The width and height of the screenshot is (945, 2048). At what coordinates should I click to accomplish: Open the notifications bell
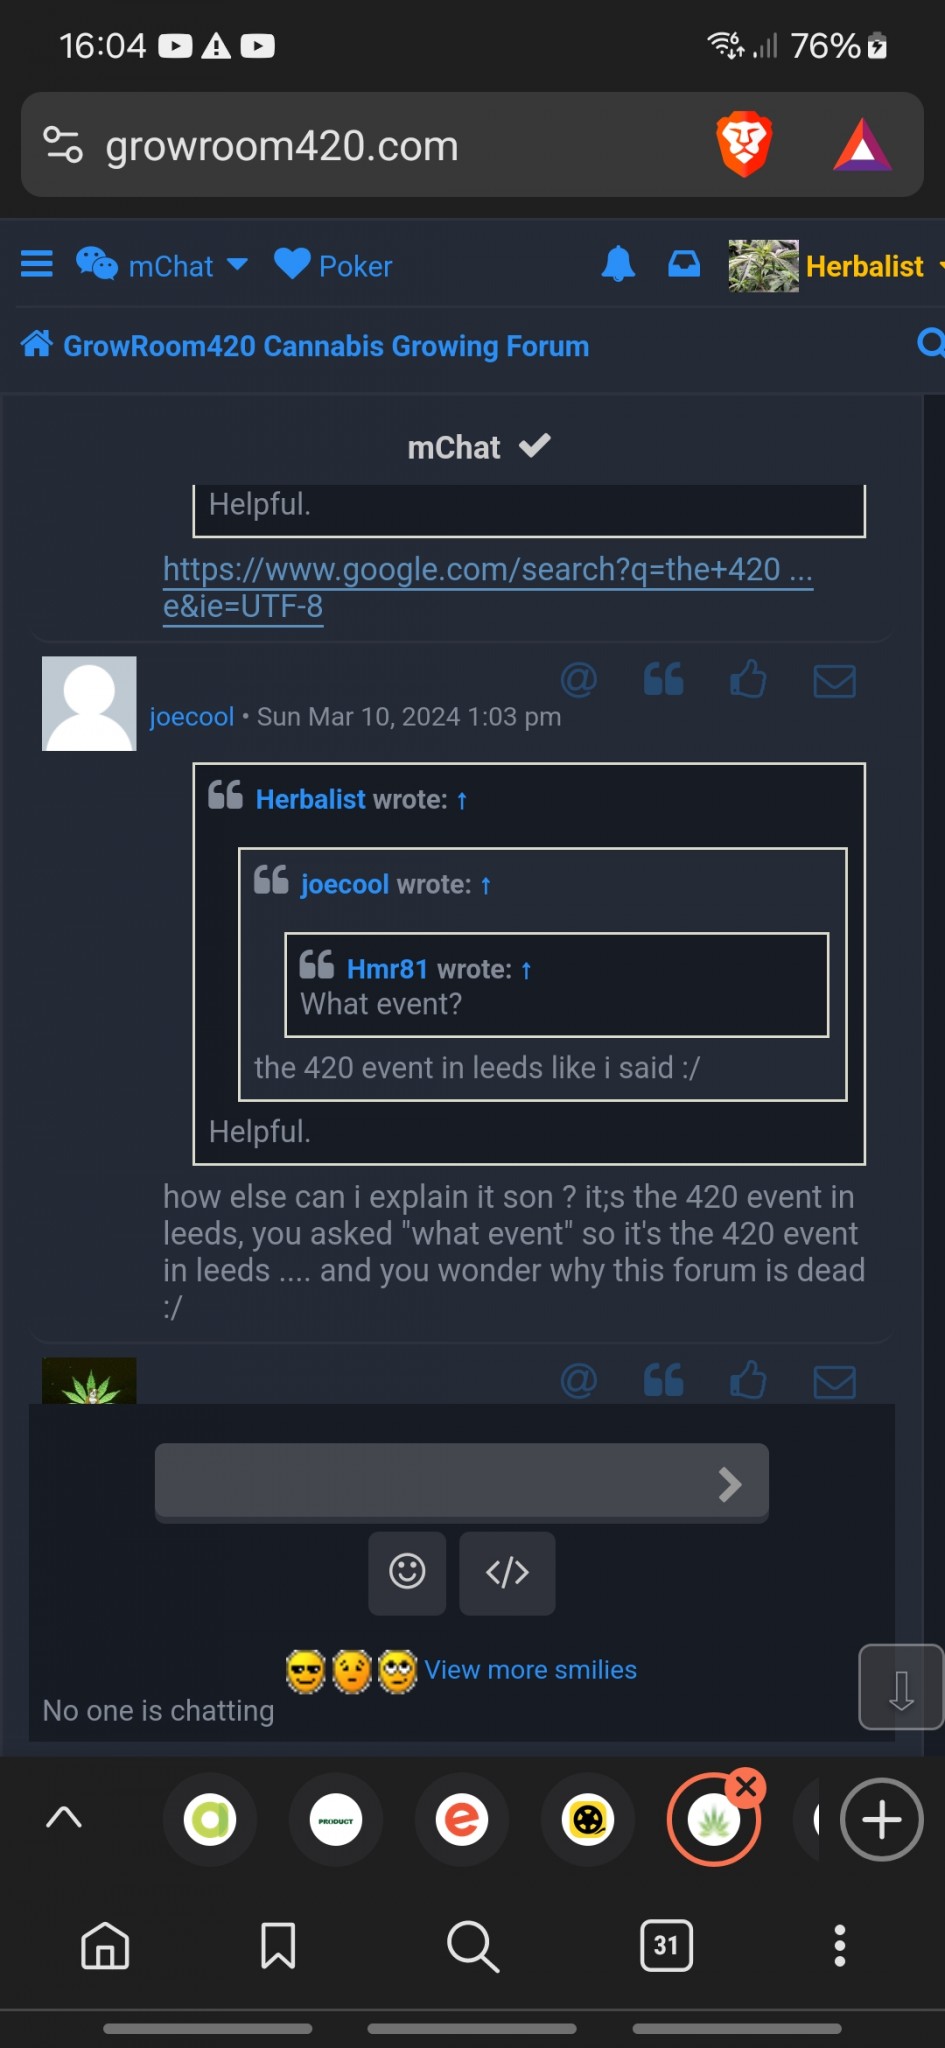pyautogui.click(x=618, y=264)
